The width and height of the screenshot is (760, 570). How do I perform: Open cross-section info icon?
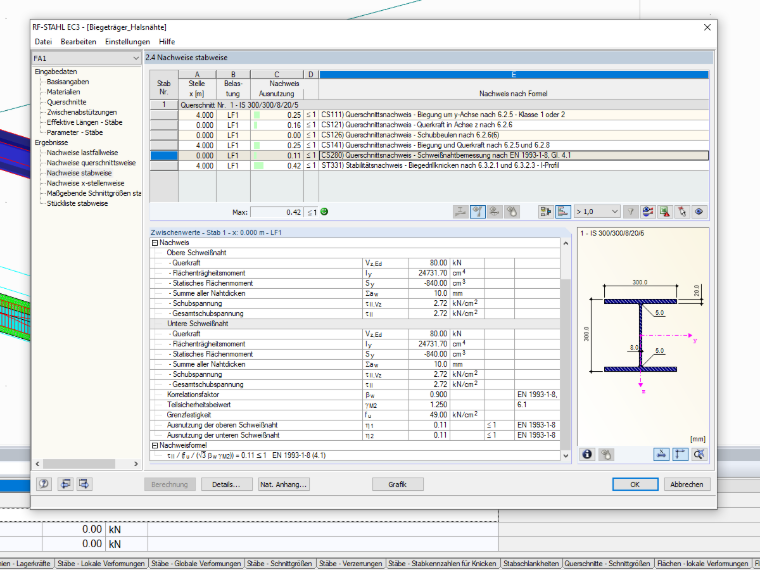point(587,454)
